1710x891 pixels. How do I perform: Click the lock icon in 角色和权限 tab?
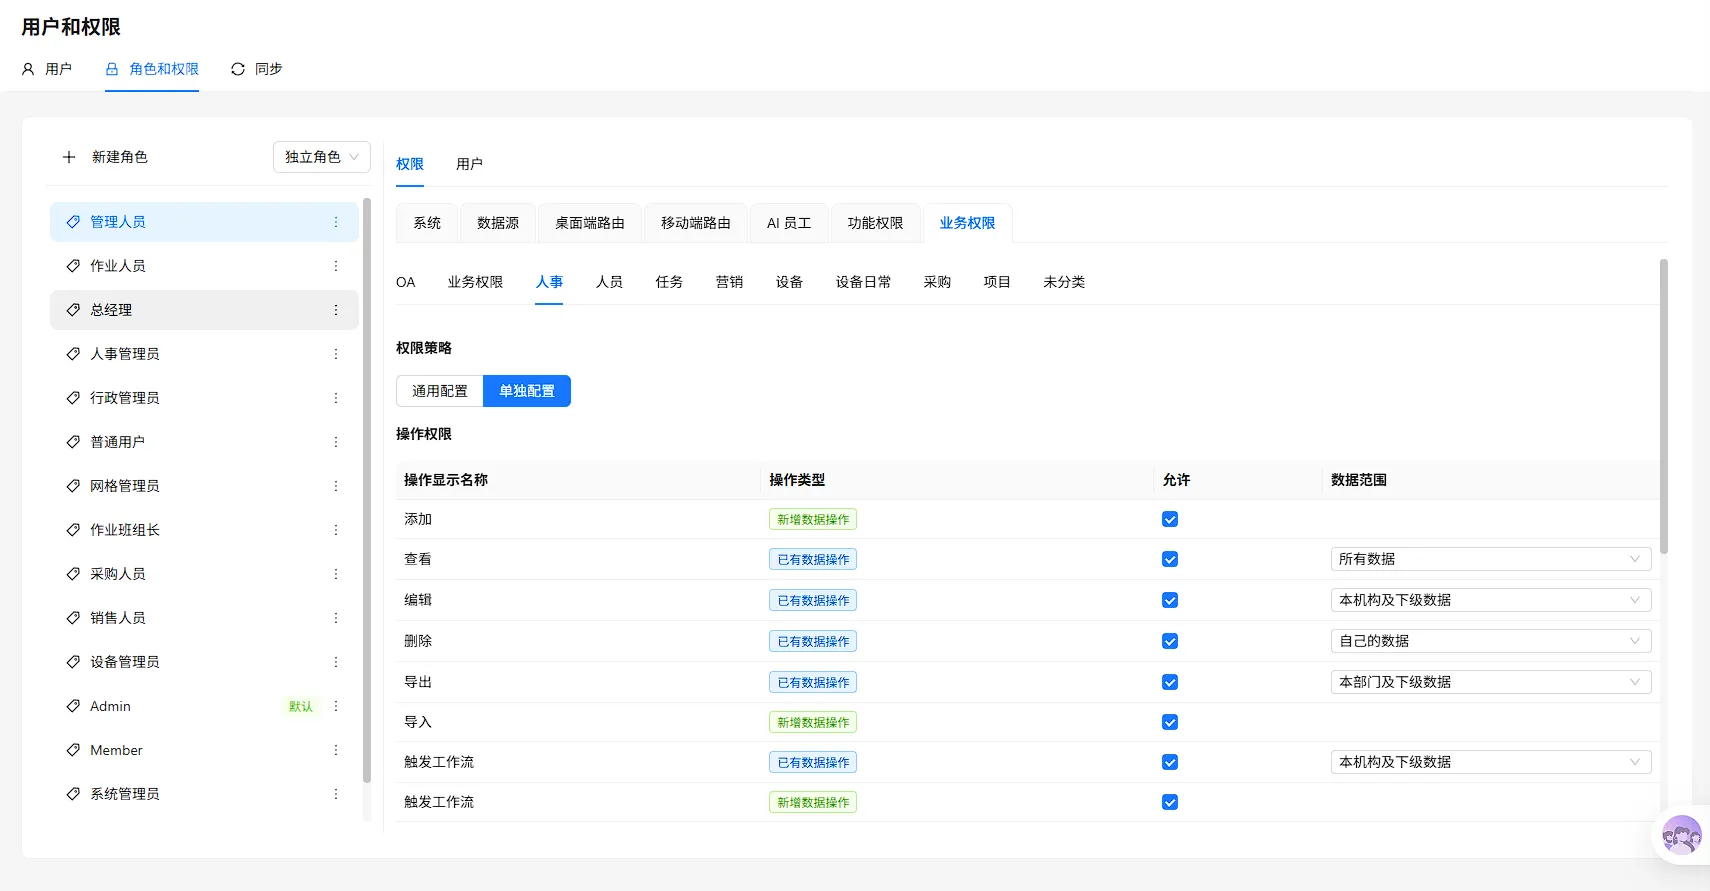(112, 69)
